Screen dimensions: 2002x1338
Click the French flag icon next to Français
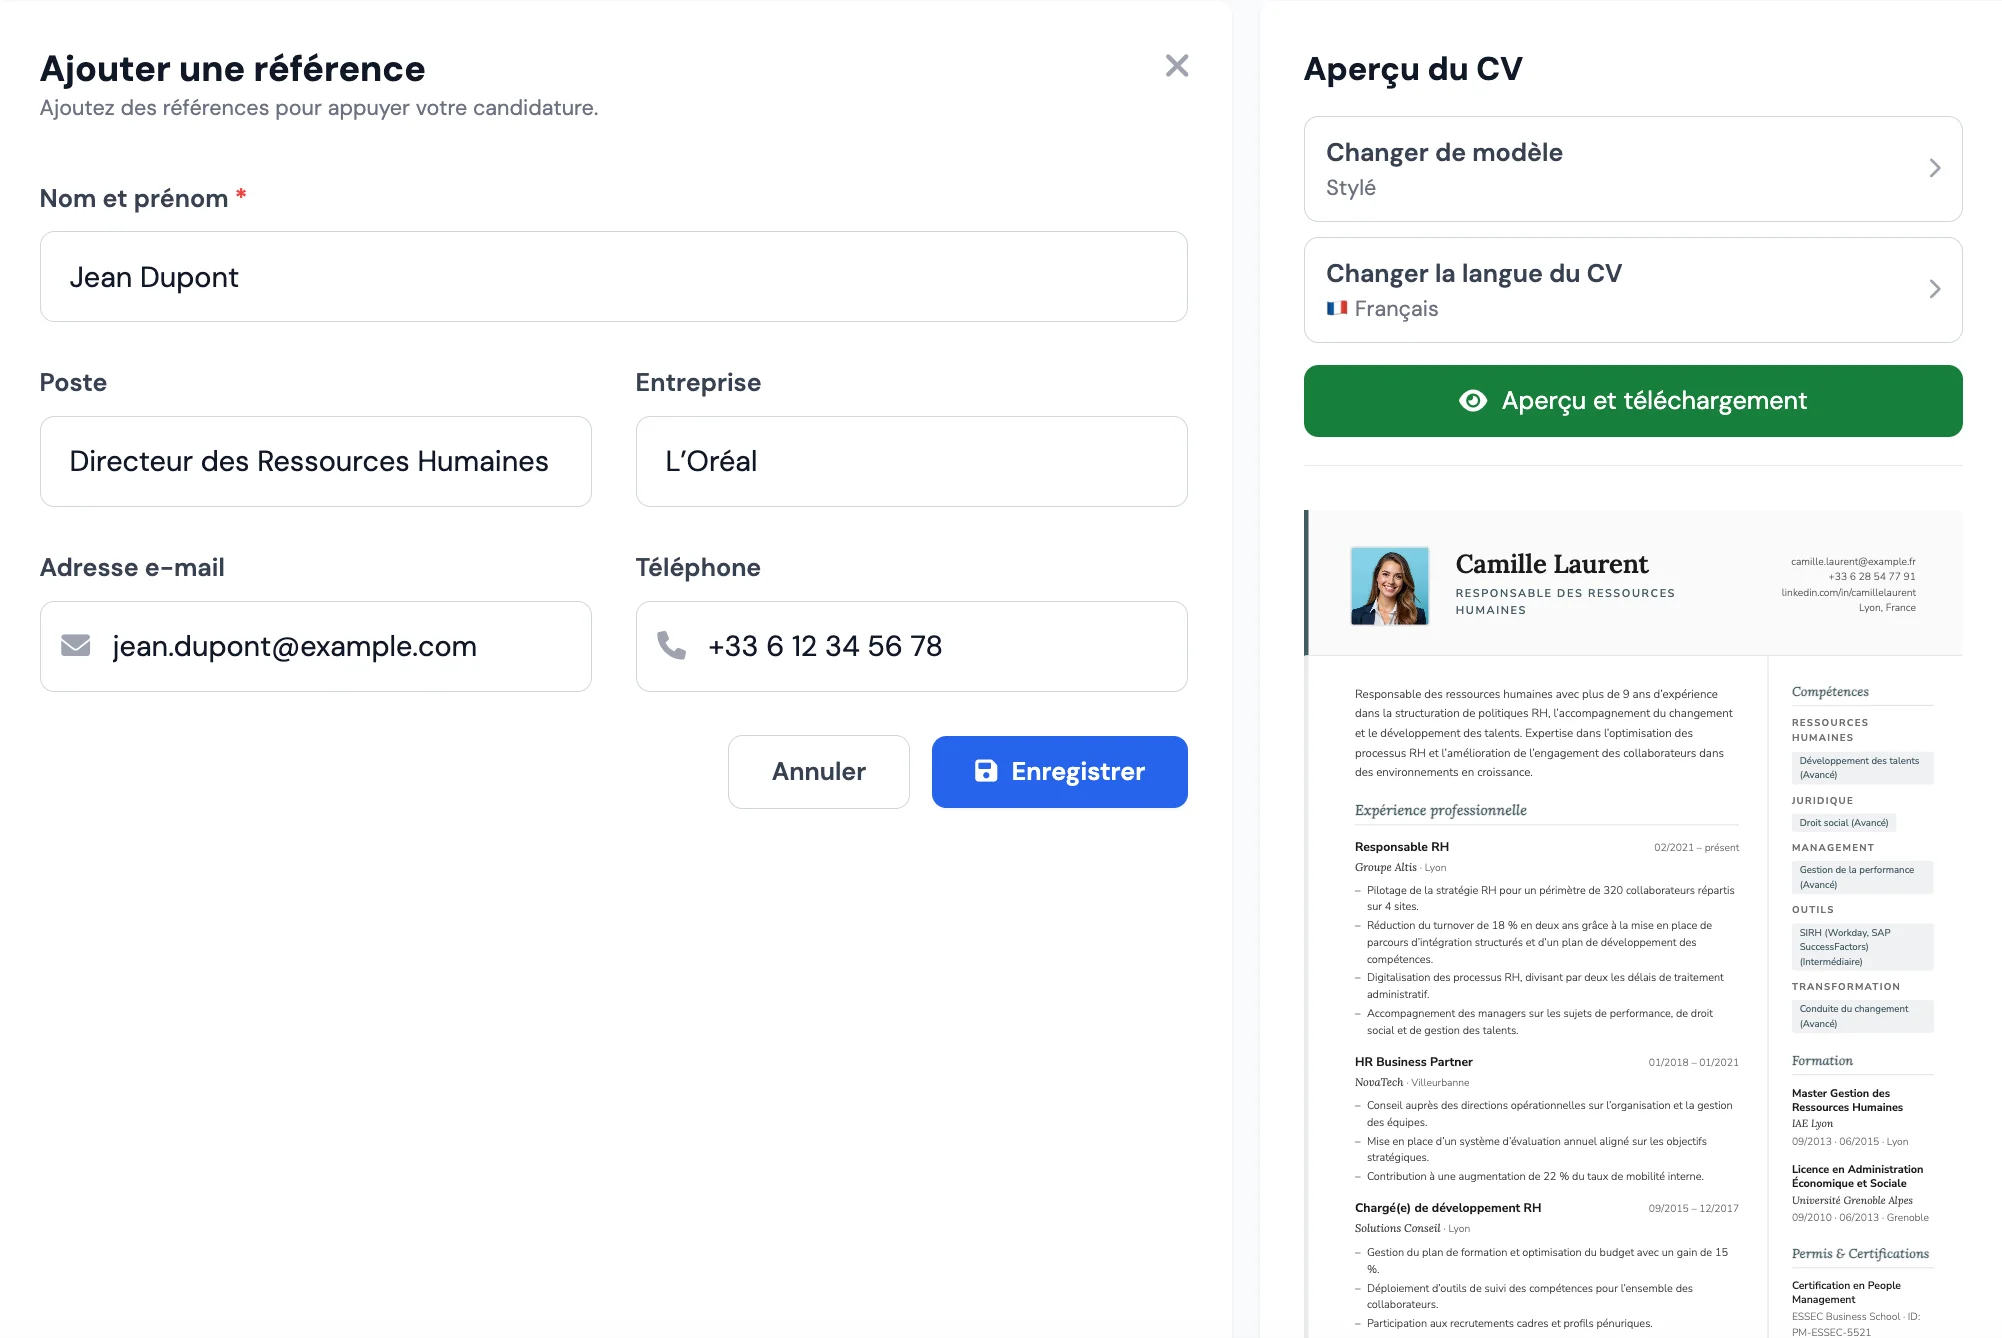click(1338, 309)
